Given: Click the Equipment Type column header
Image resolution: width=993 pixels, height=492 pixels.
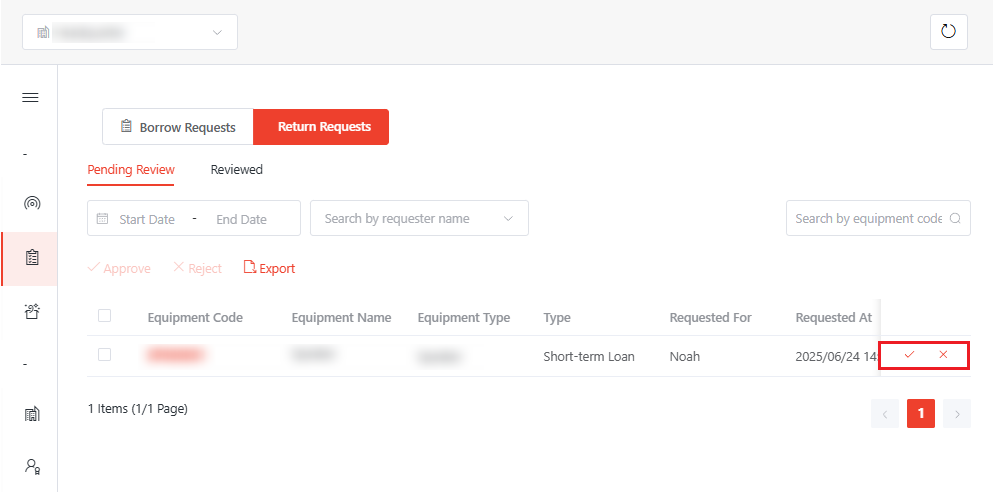Looking at the screenshot, I should click(x=464, y=318).
